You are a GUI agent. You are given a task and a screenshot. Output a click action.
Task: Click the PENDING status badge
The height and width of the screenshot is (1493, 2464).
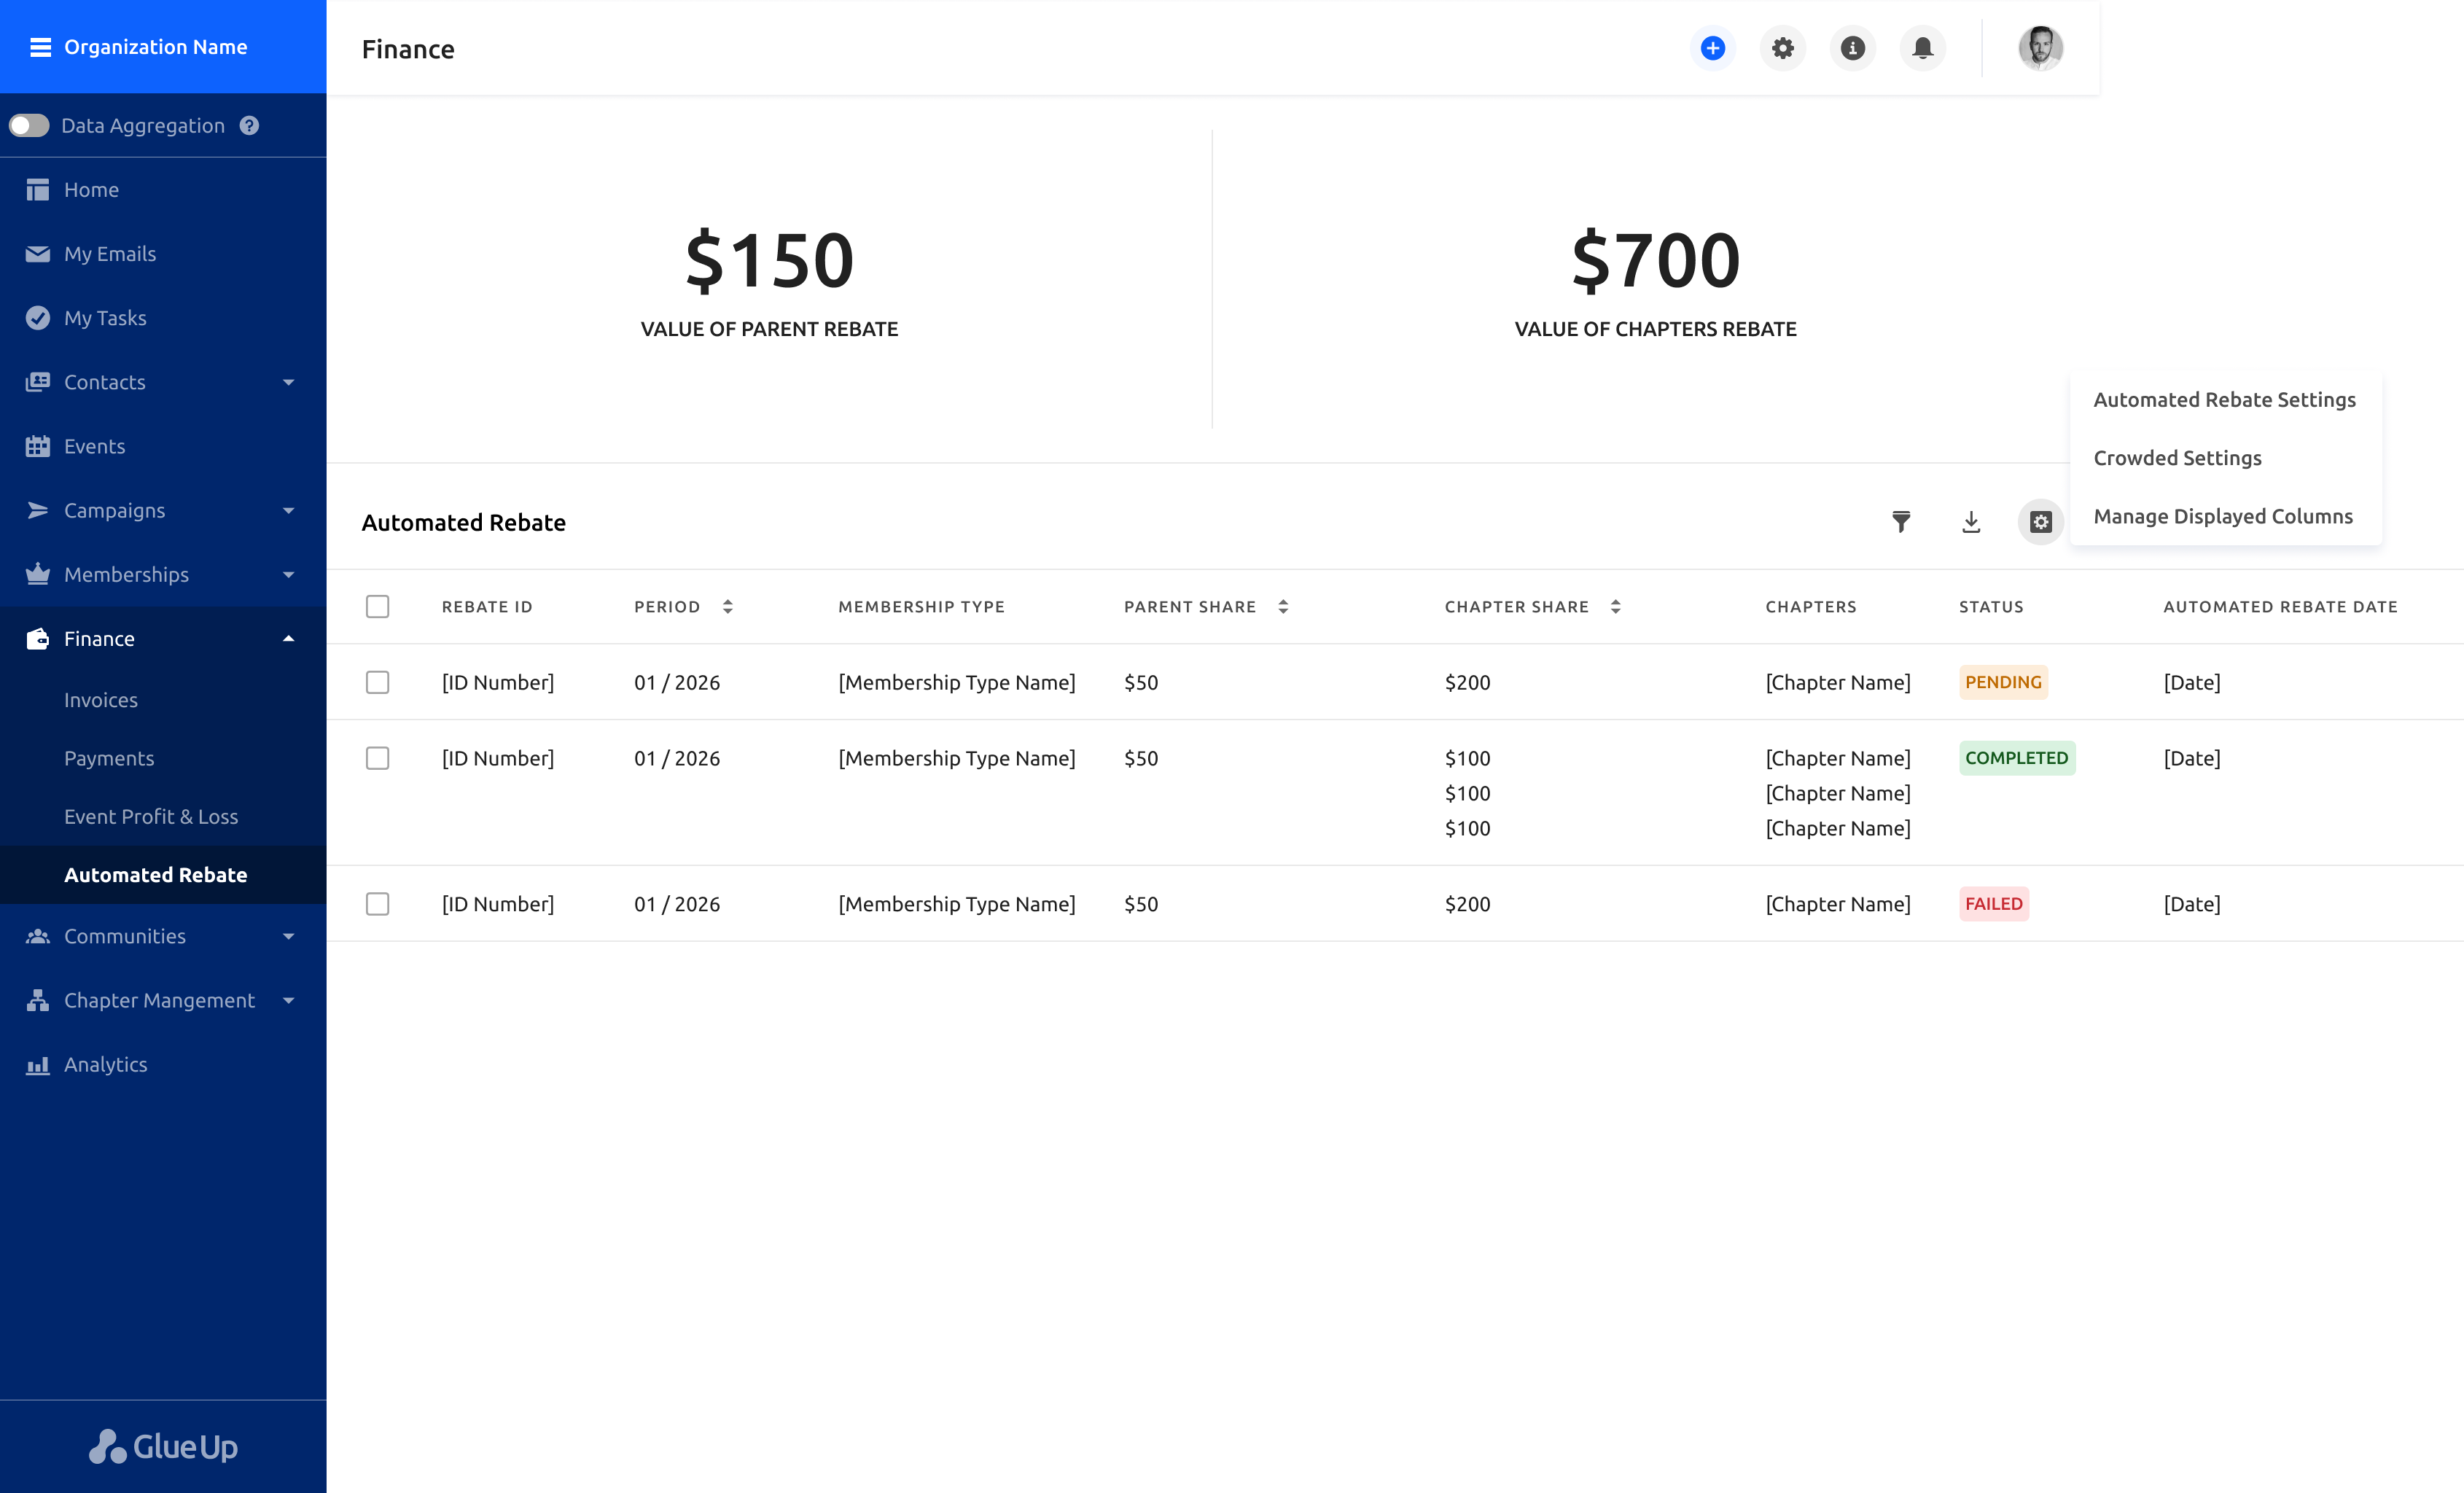click(x=2003, y=682)
